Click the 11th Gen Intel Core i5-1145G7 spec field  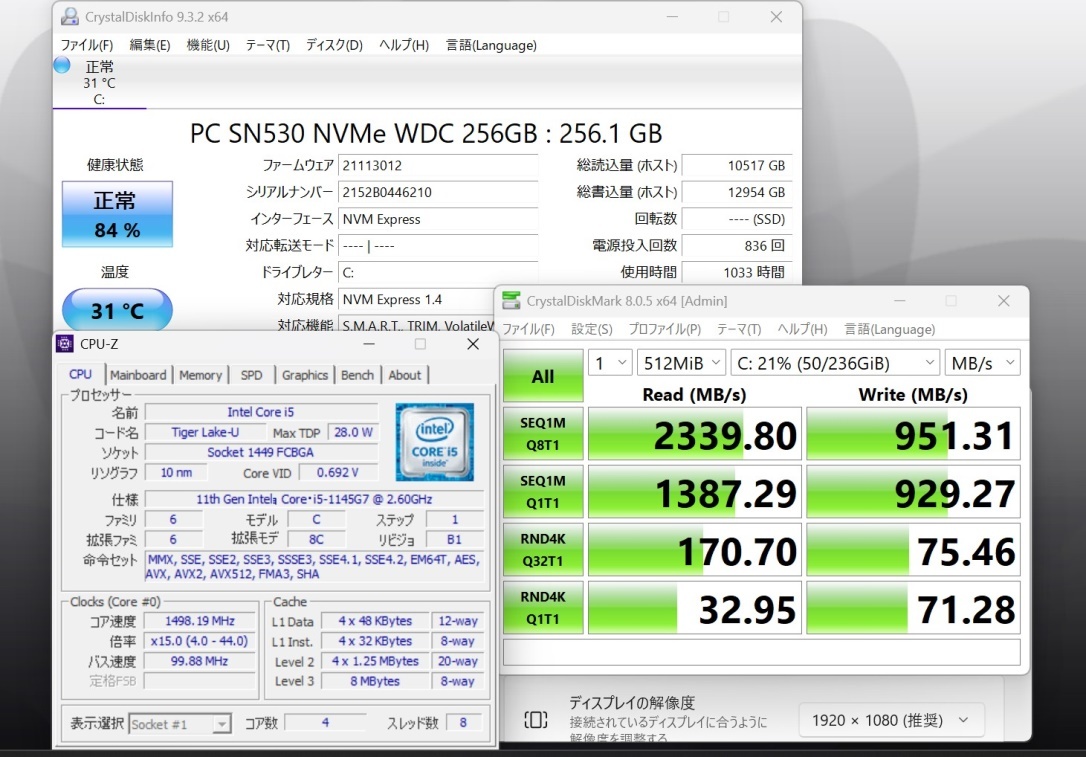coord(314,499)
